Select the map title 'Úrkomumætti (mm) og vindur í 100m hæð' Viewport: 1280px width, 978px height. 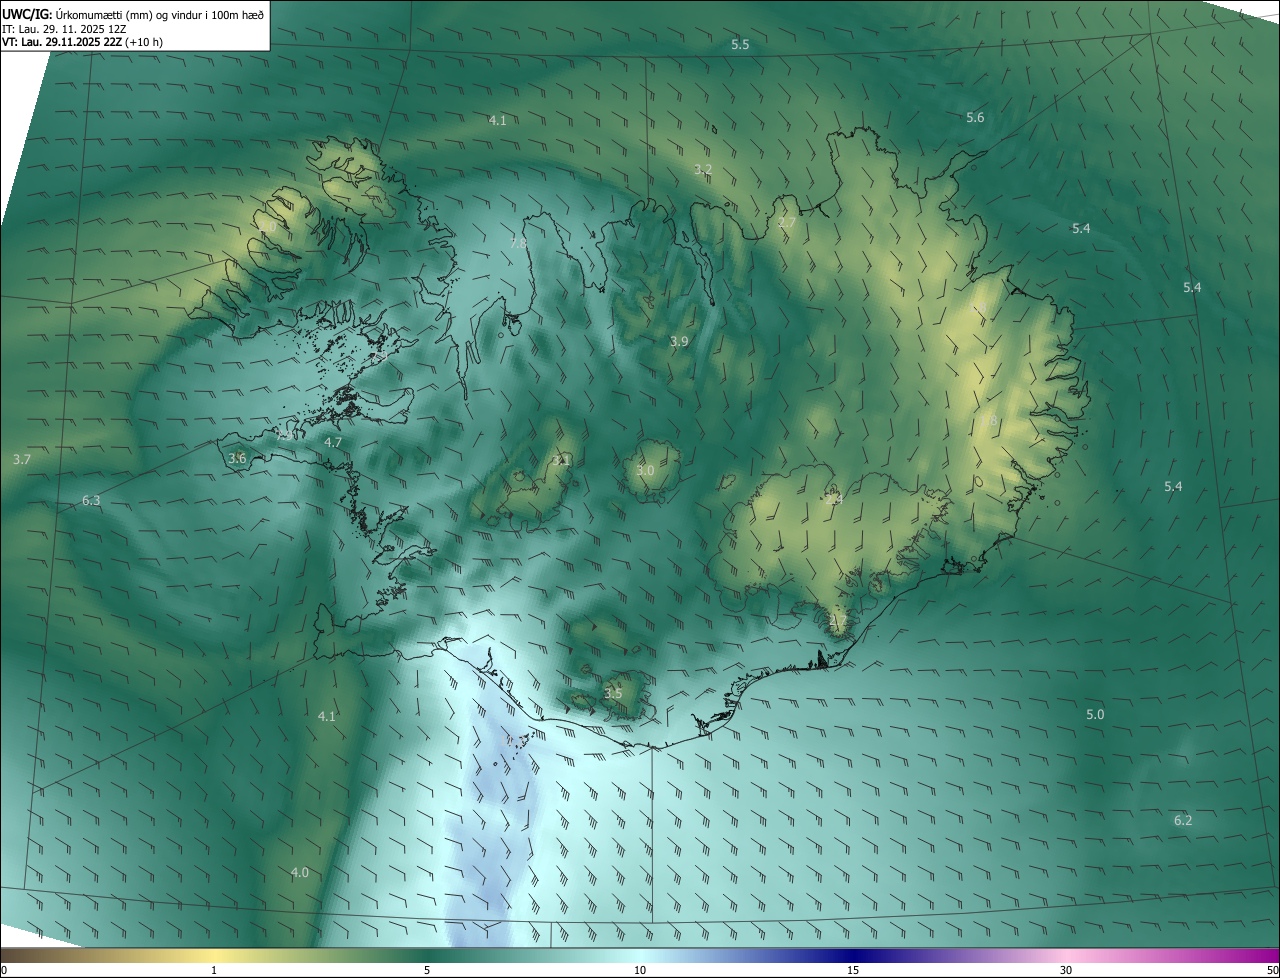coord(160,14)
